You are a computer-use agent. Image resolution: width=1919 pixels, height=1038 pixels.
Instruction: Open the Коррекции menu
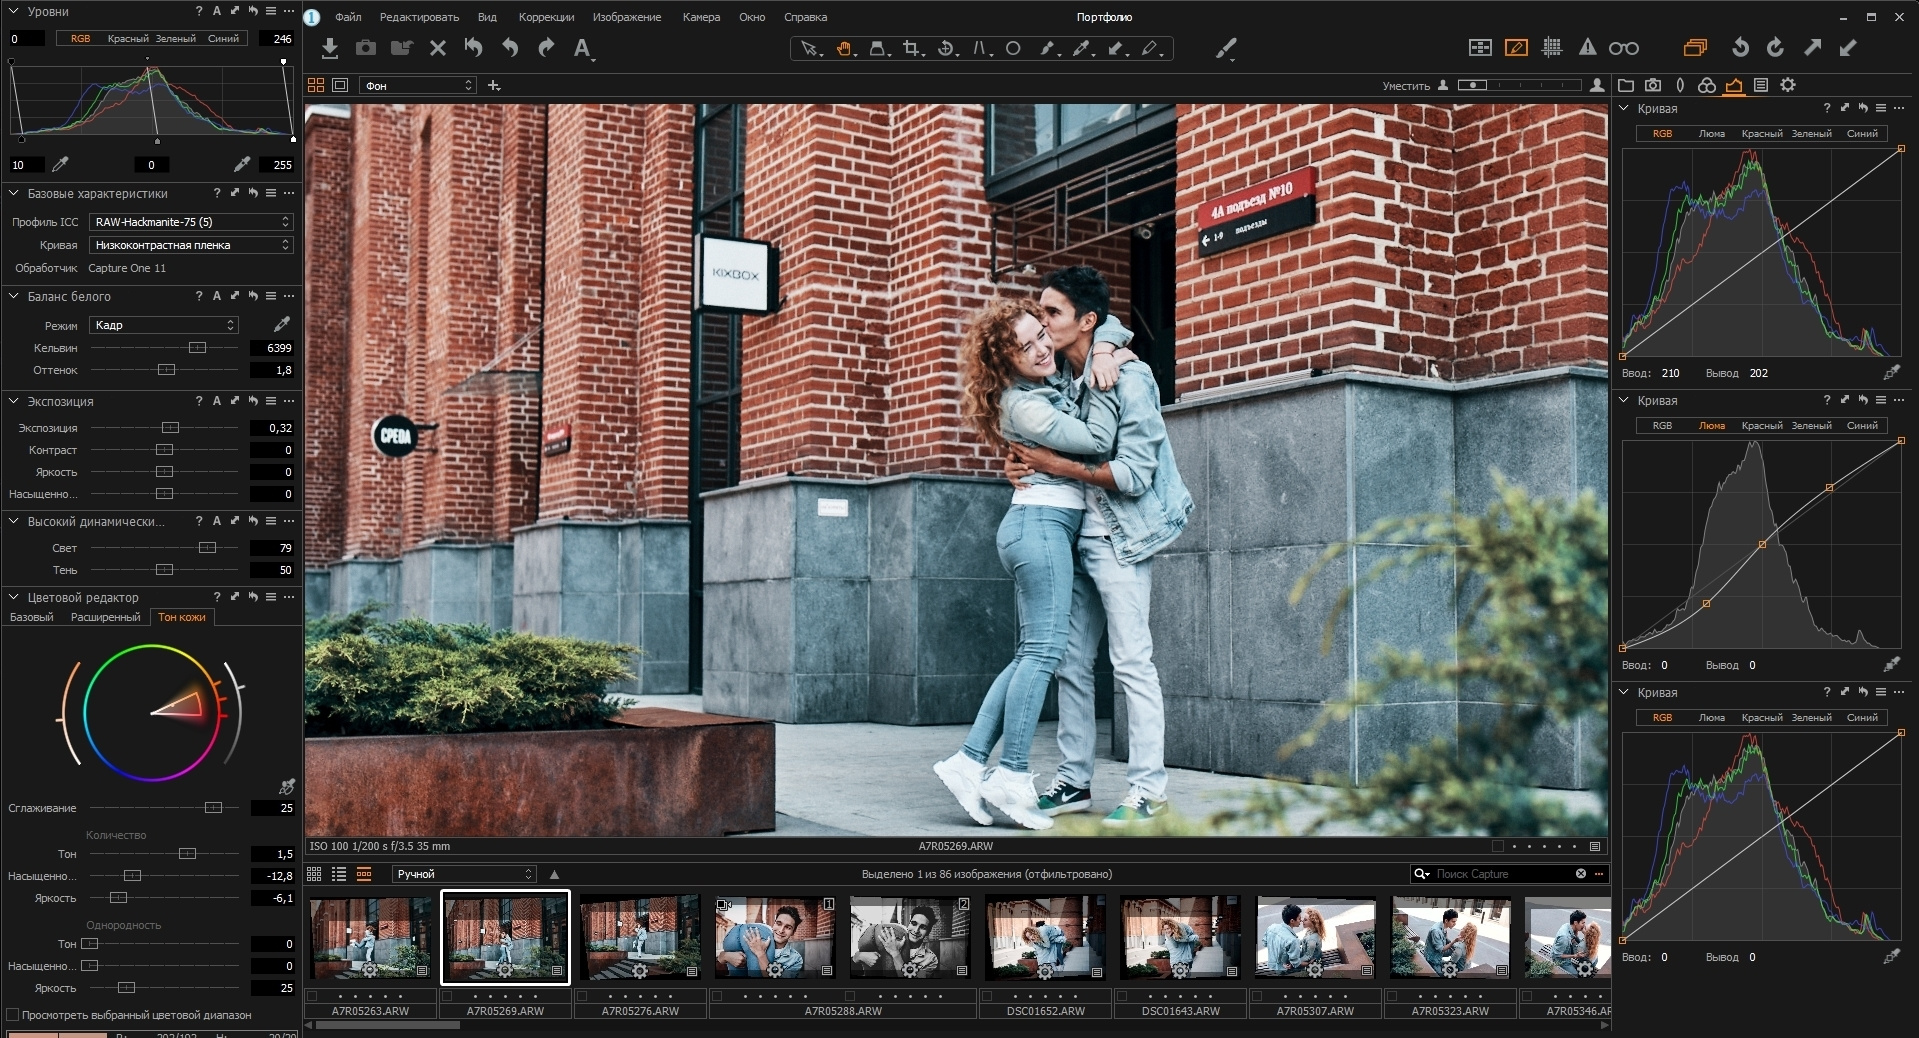click(546, 17)
